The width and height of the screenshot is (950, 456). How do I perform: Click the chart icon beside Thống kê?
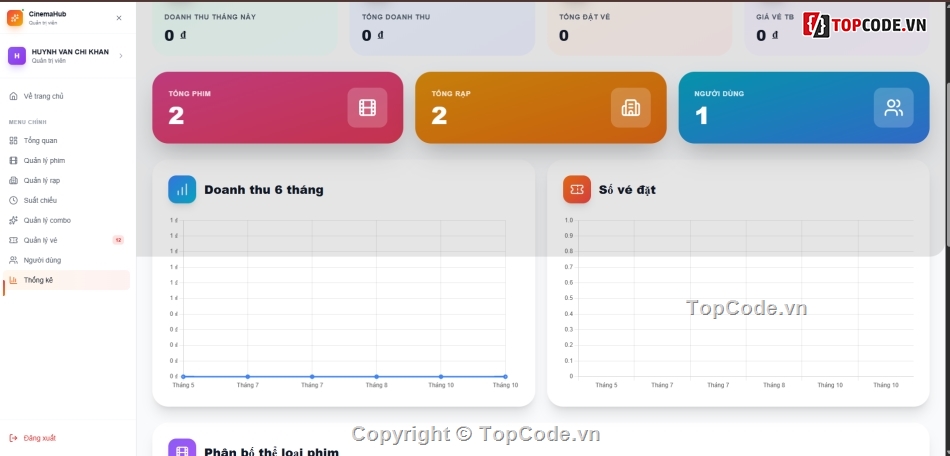13,280
